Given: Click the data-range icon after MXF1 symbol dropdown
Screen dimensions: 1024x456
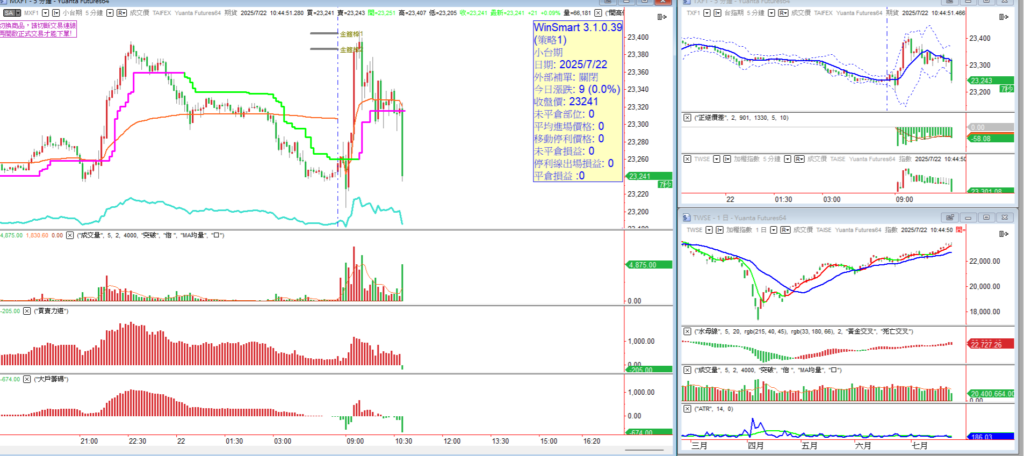Looking at the screenshot, I should pos(56,13).
